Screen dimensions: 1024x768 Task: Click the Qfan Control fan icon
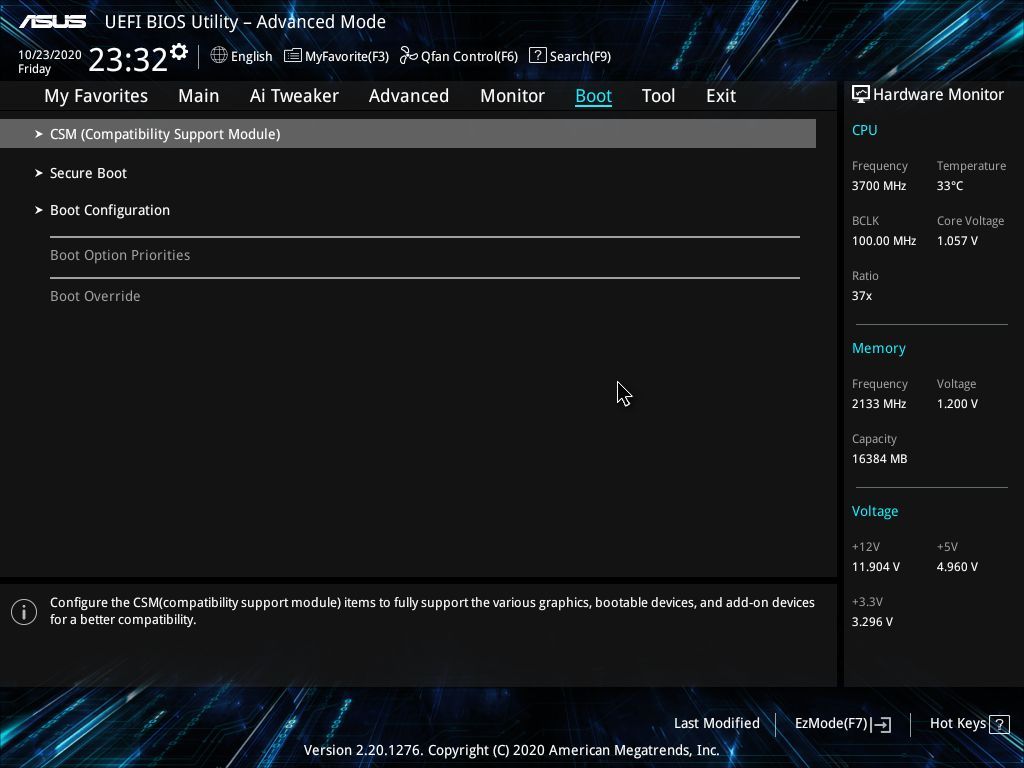[409, 56]
